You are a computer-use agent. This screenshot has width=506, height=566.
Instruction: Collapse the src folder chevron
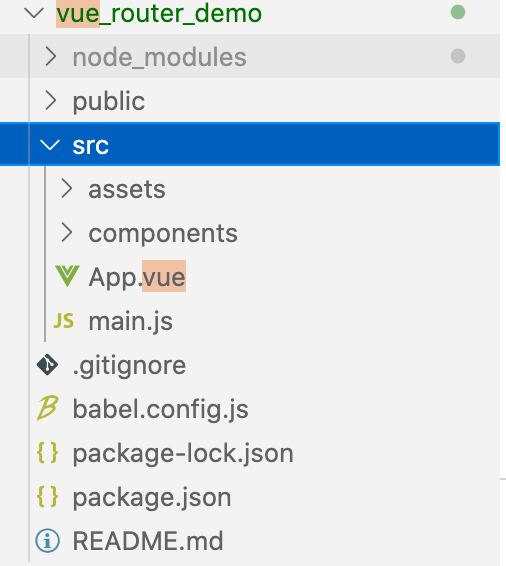click(x=49, y=145)
